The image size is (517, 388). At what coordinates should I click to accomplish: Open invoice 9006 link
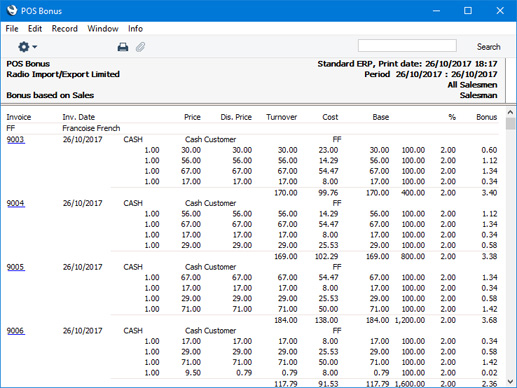pos(16,331)
